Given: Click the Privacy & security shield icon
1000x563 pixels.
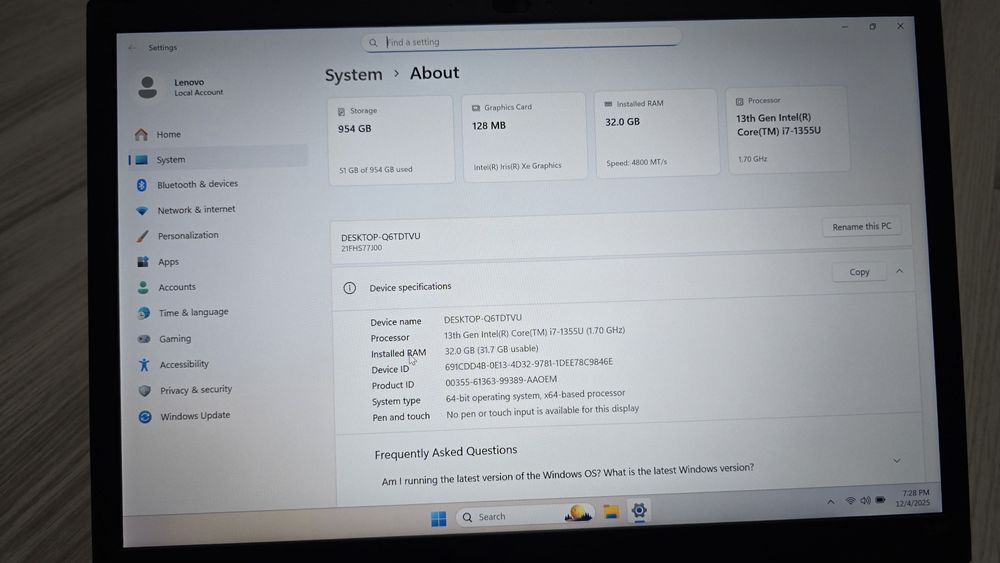Looking at the screenshot, I should point(145,390).
